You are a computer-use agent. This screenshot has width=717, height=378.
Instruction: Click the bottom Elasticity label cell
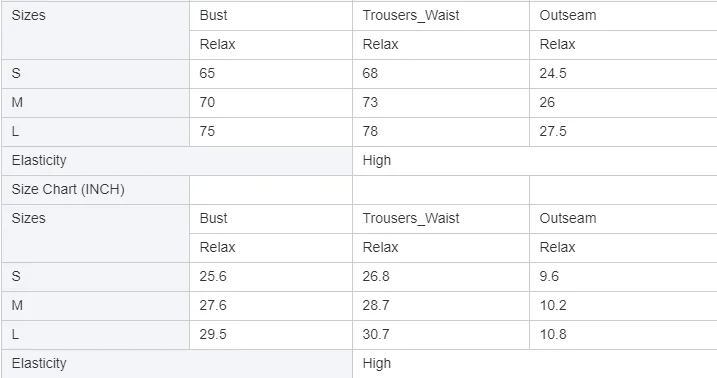pyautogui.click(x=177, y=364)
